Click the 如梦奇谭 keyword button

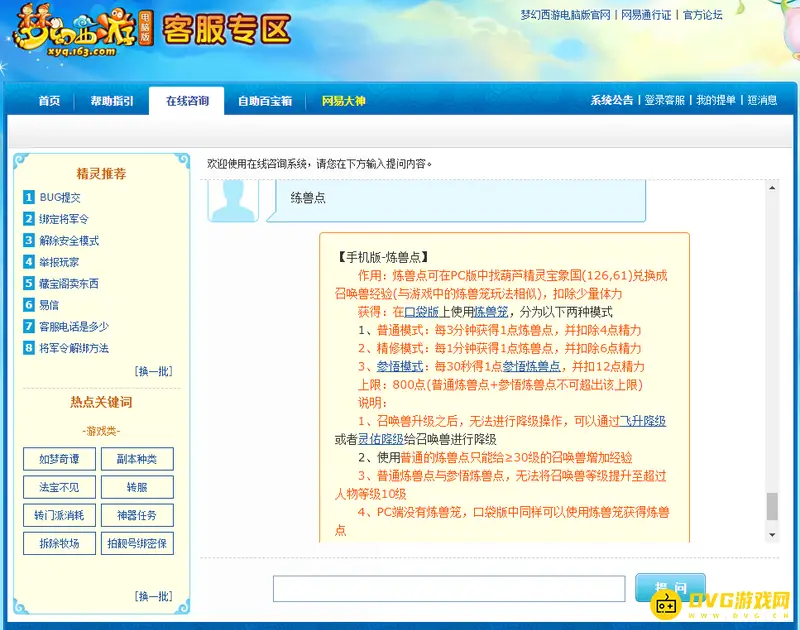[59, 459]
